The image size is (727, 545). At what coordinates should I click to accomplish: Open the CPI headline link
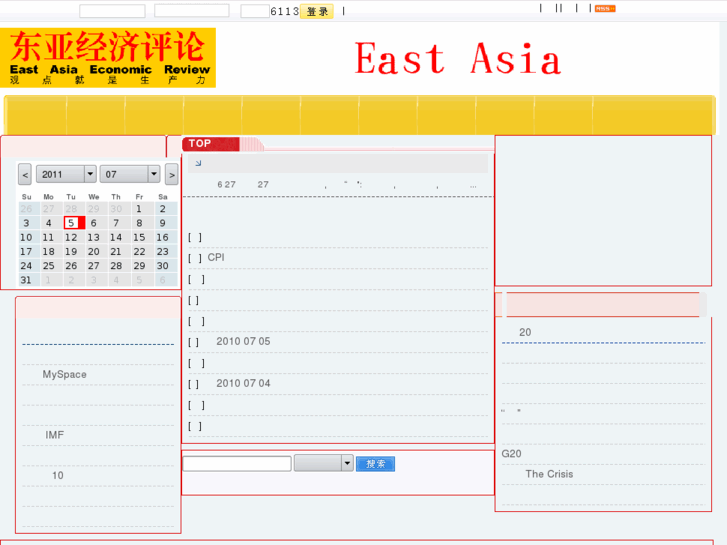[216, 257]
